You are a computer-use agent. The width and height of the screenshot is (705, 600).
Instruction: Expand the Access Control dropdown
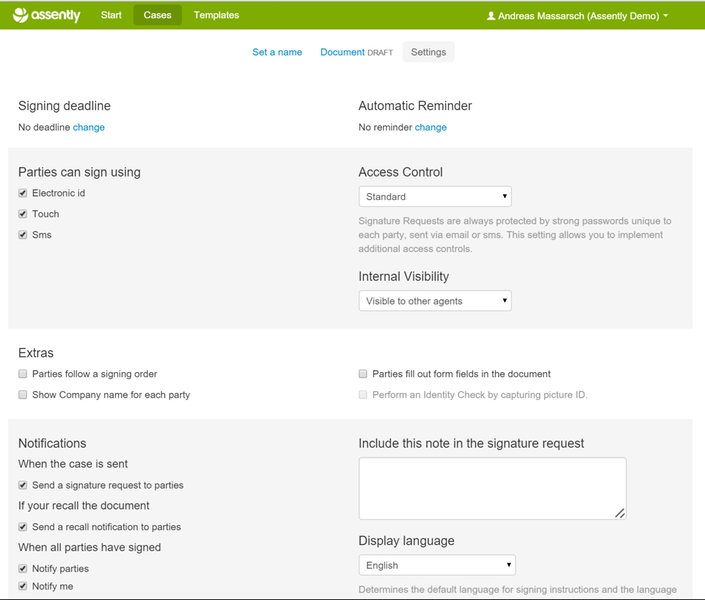tap(435, 197)
